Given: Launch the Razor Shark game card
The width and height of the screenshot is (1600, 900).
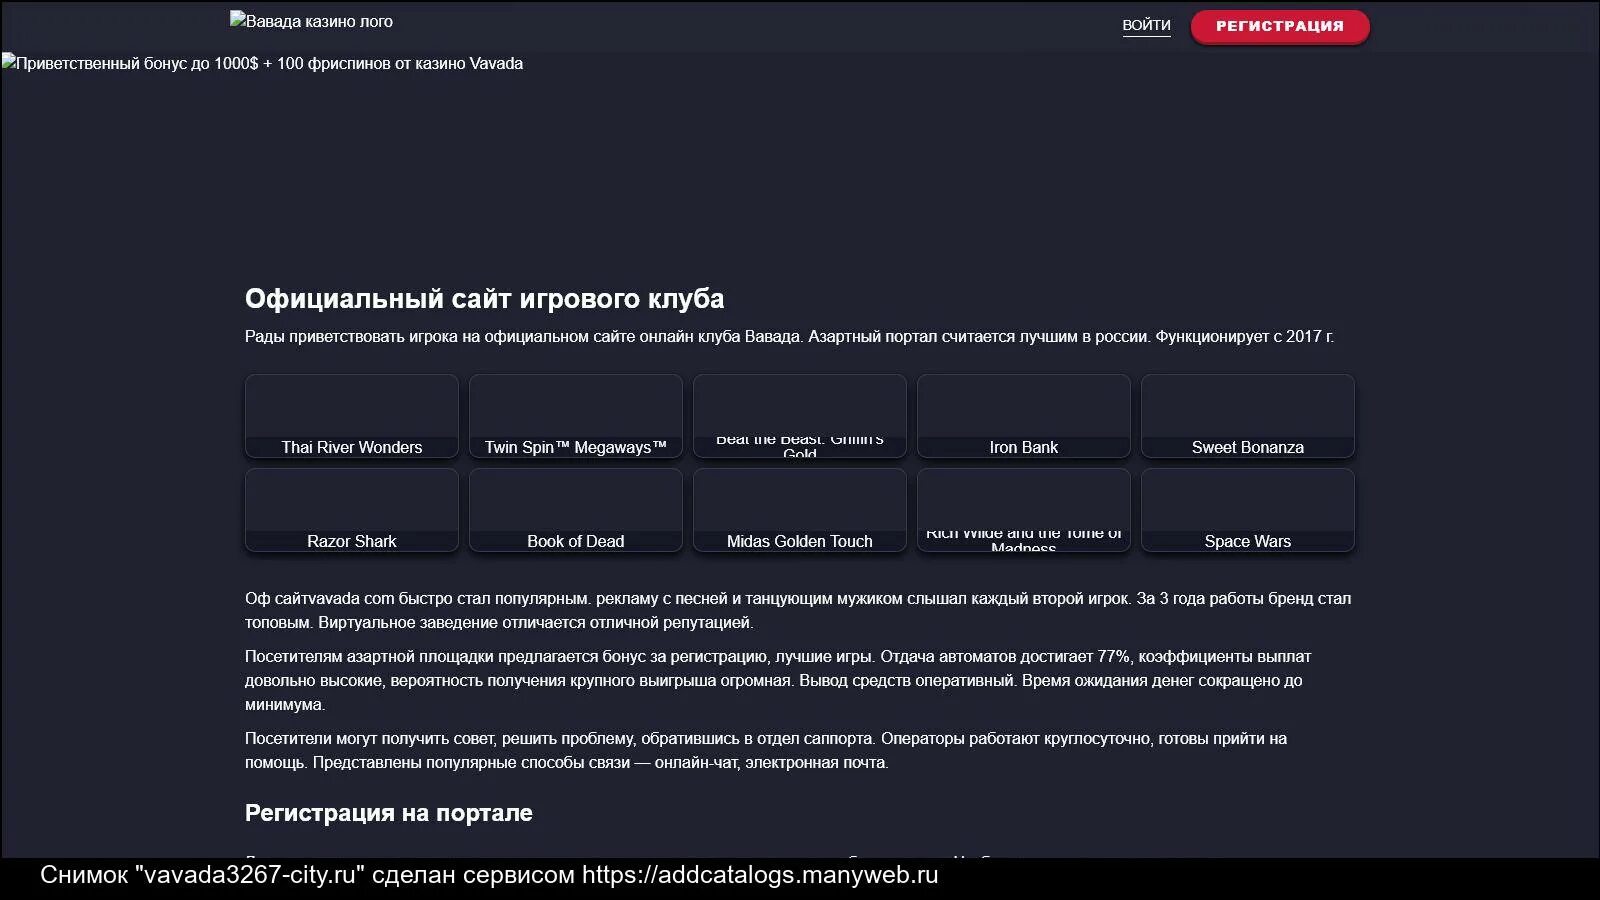Looking at the screenshot, I should 352,510.
